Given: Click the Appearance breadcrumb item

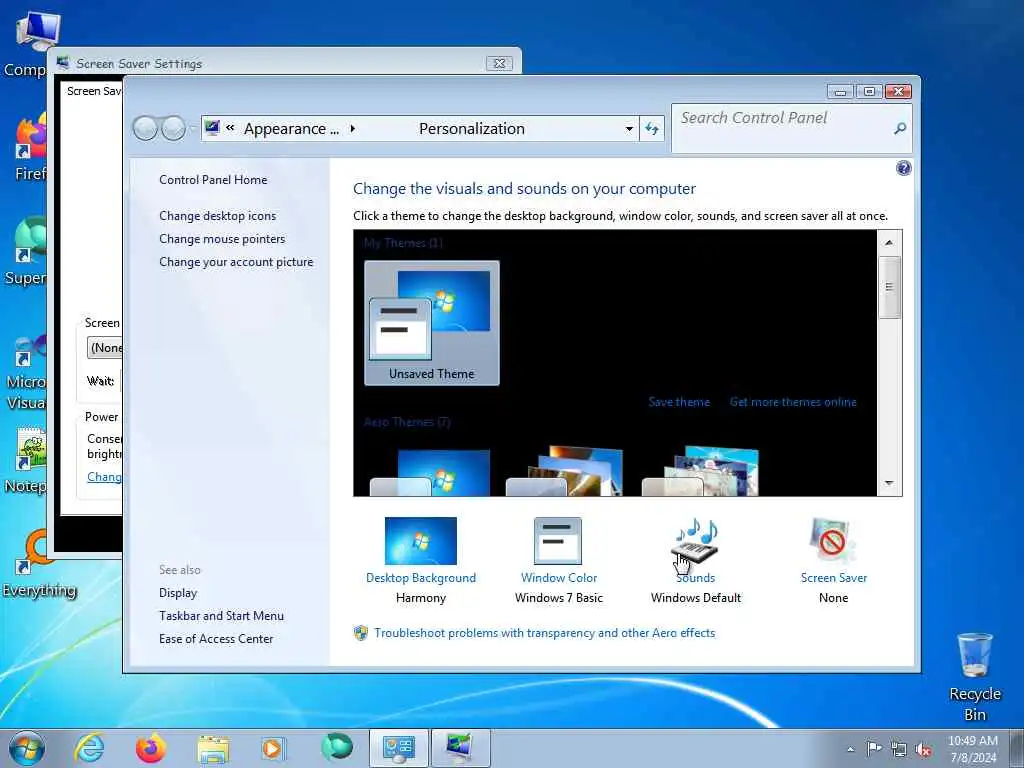Looking at the screenshot, I should coord(291,129).
